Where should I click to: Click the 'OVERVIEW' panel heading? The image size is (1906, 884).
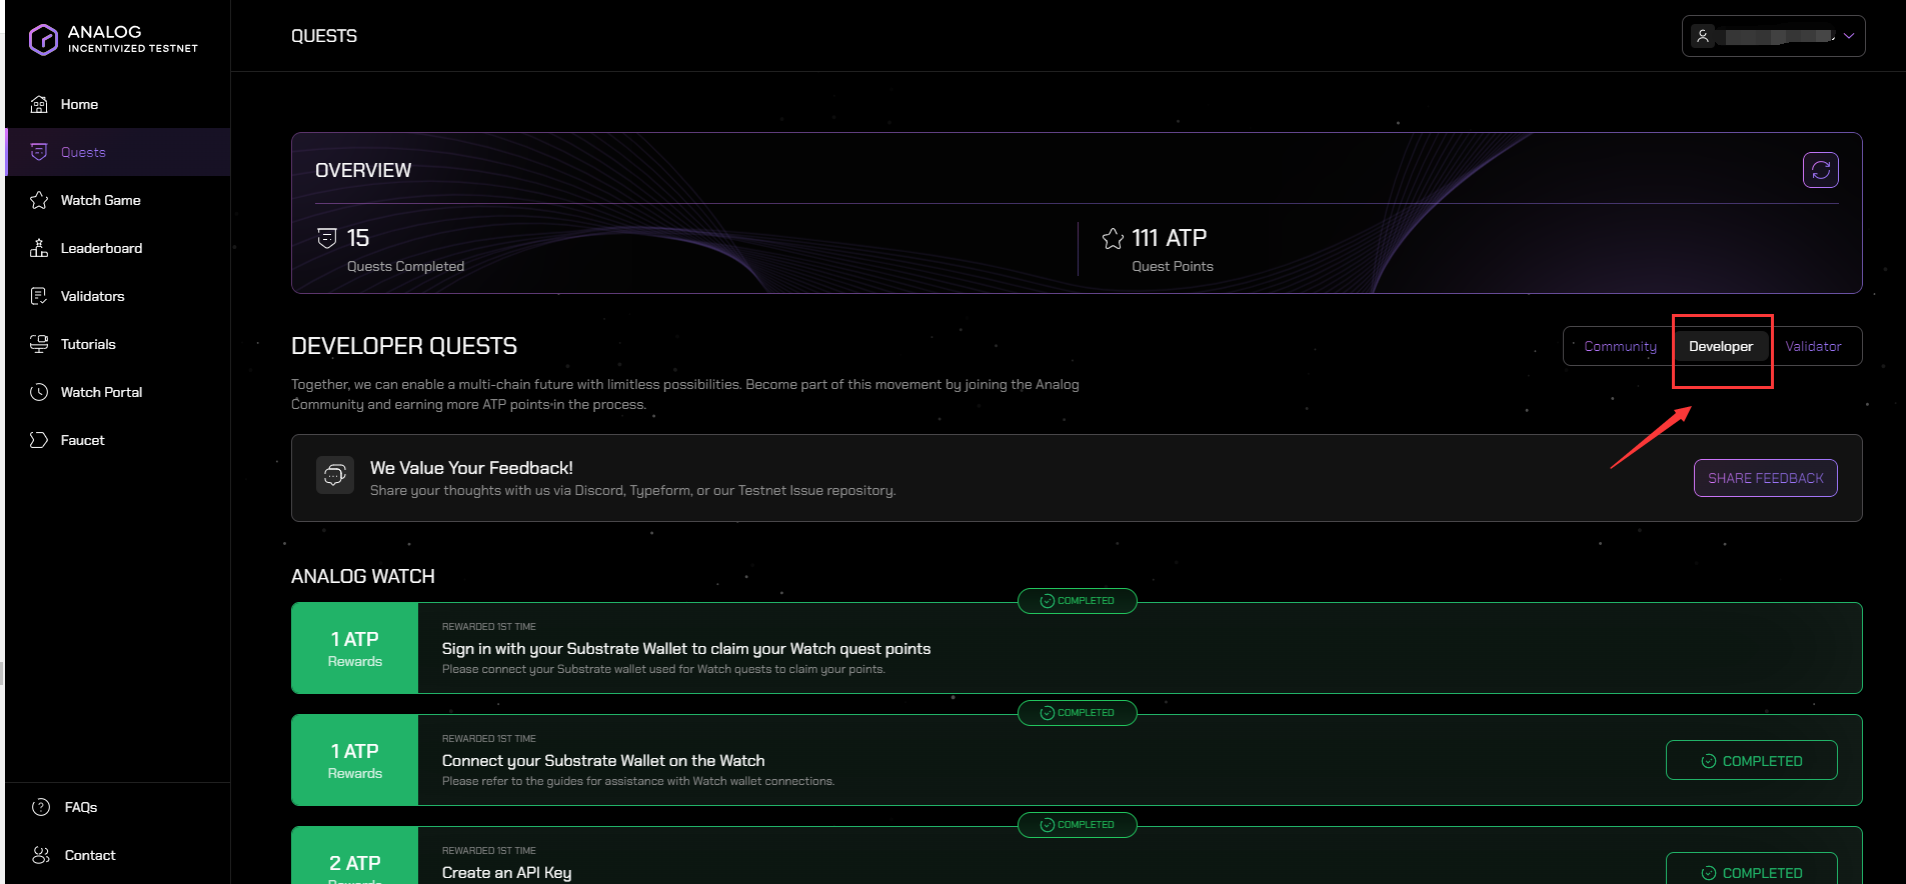363,170
